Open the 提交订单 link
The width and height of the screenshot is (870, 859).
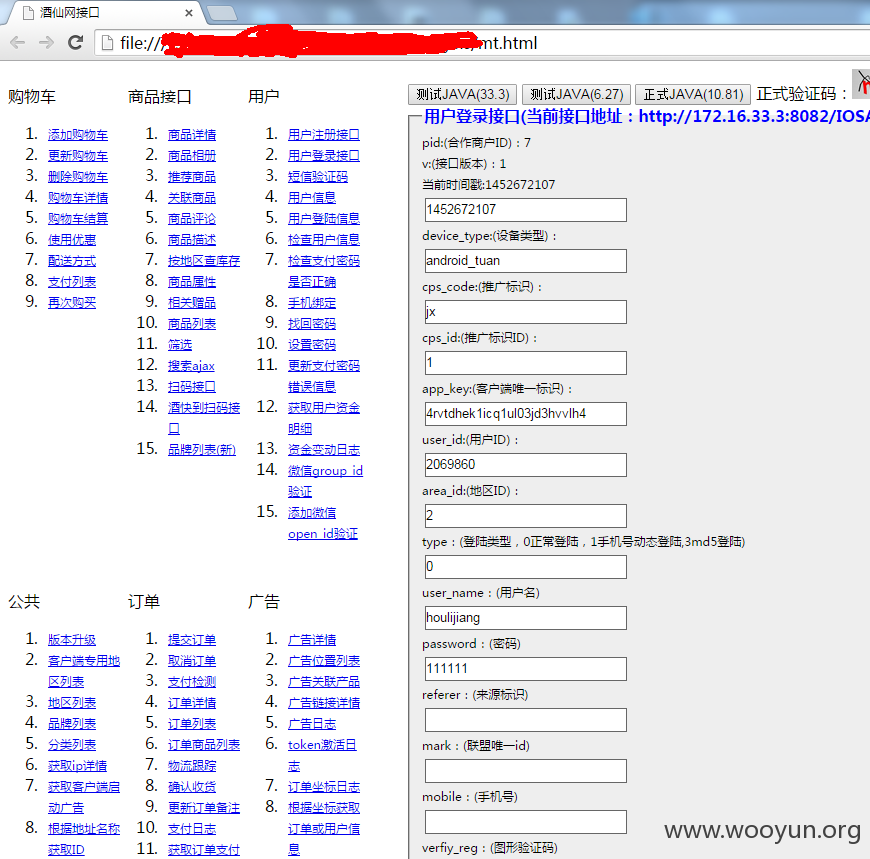(192, 640)
